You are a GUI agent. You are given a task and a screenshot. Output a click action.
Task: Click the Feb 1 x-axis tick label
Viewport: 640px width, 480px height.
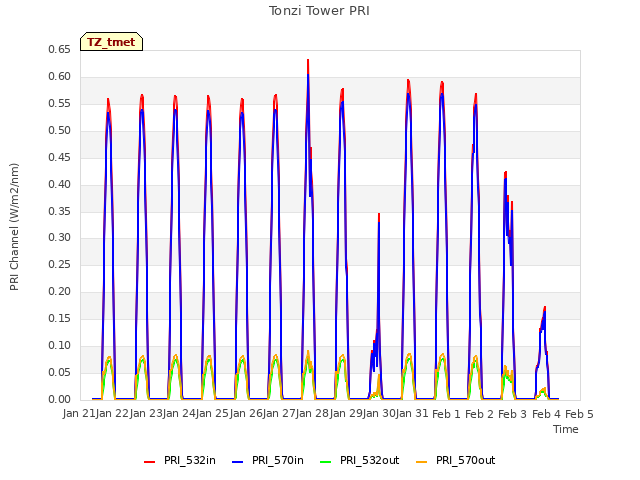446,414
